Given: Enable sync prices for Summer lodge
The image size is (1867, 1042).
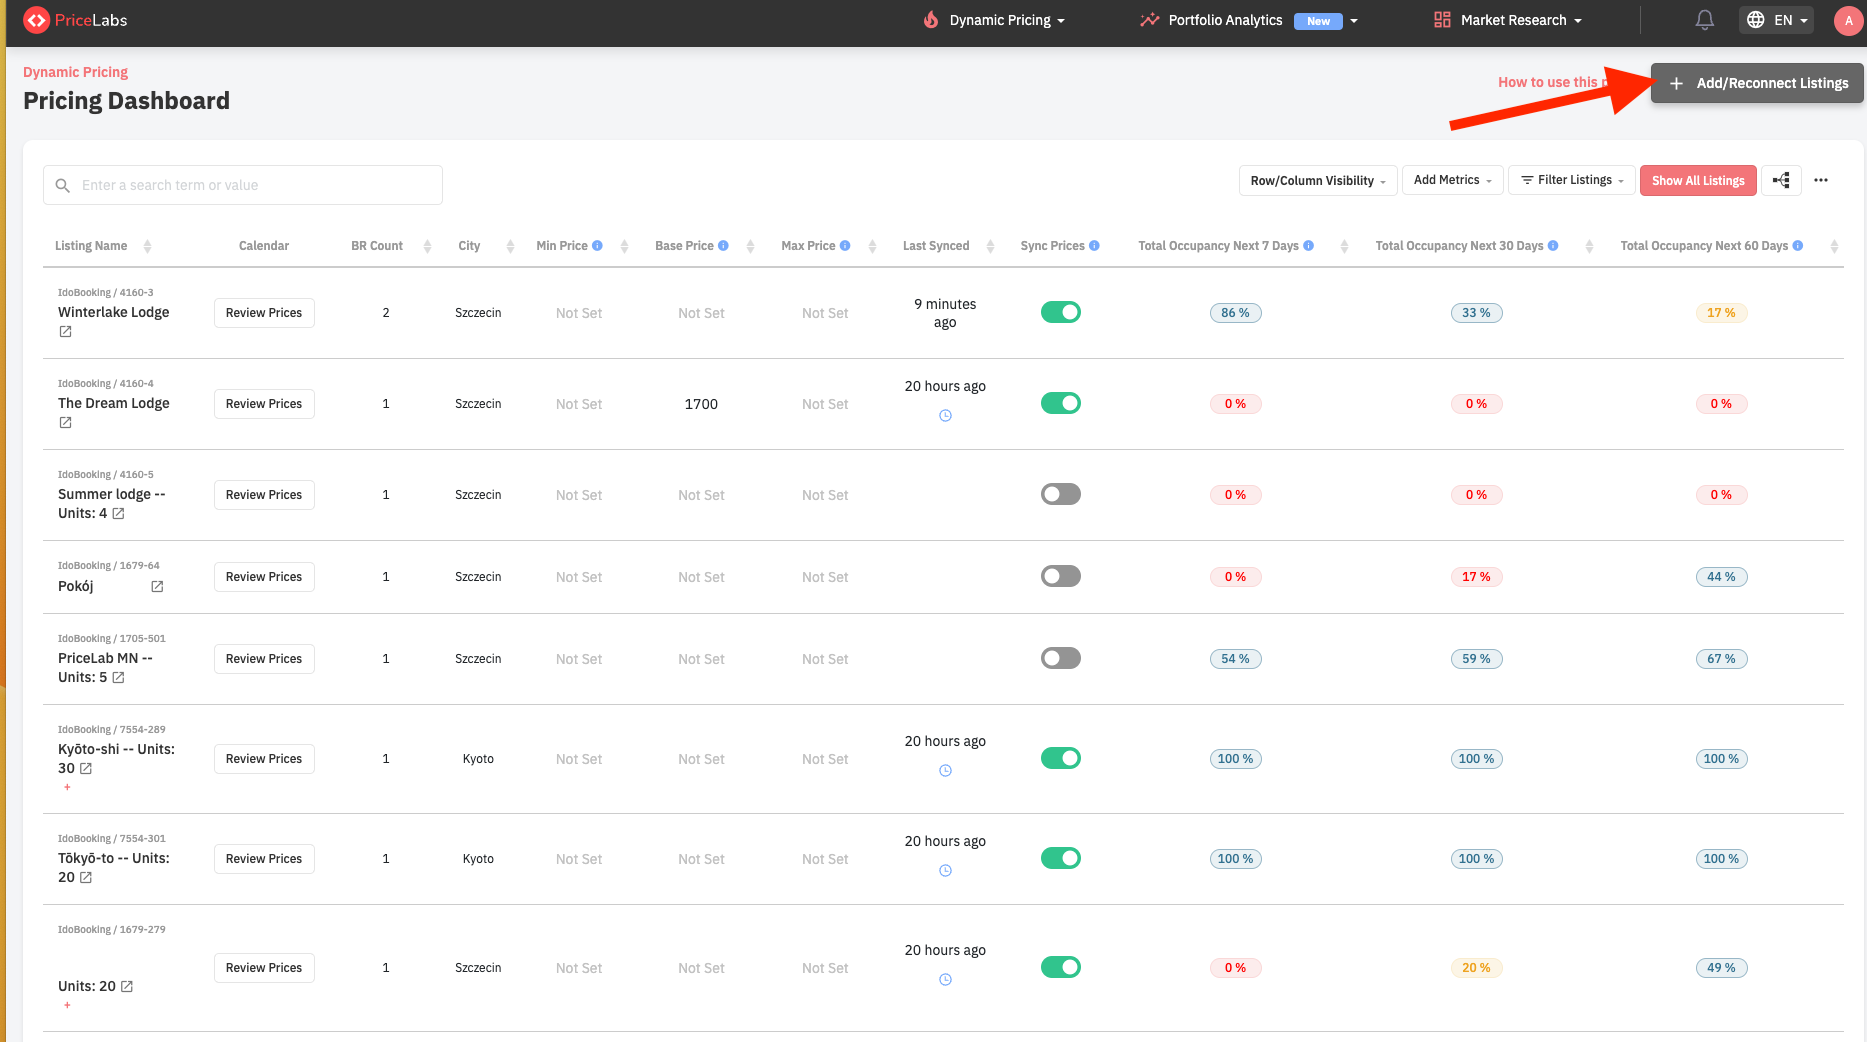Looking at the screenshot, I should click(x=1060, y=494).
